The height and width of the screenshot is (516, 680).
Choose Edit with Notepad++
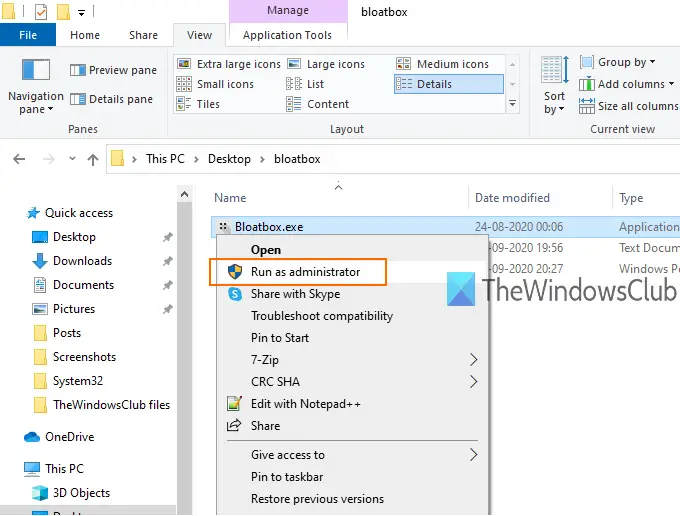[x=352, y=404]
